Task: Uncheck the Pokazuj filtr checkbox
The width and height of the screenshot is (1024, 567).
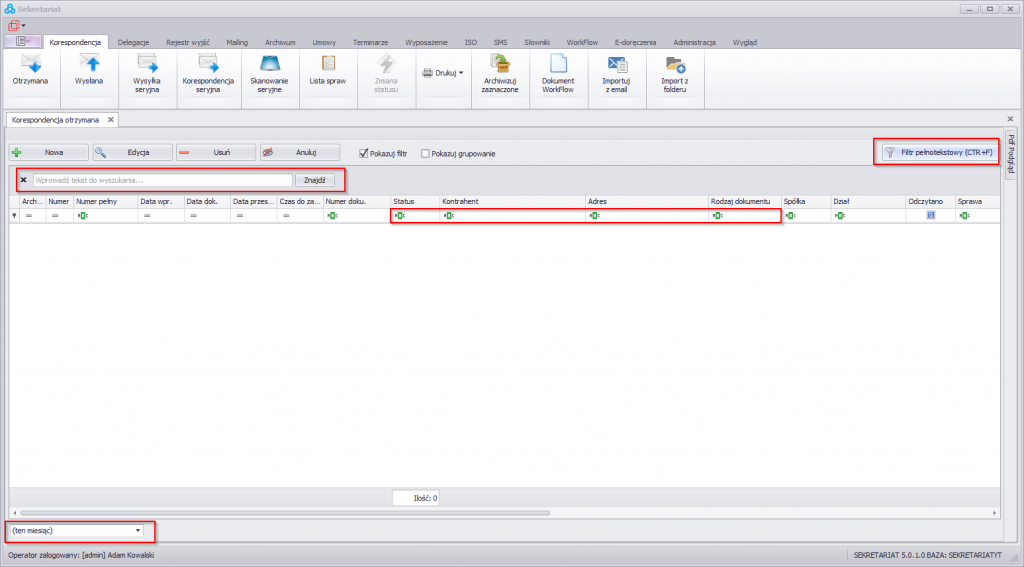Action: pos(364,153)
